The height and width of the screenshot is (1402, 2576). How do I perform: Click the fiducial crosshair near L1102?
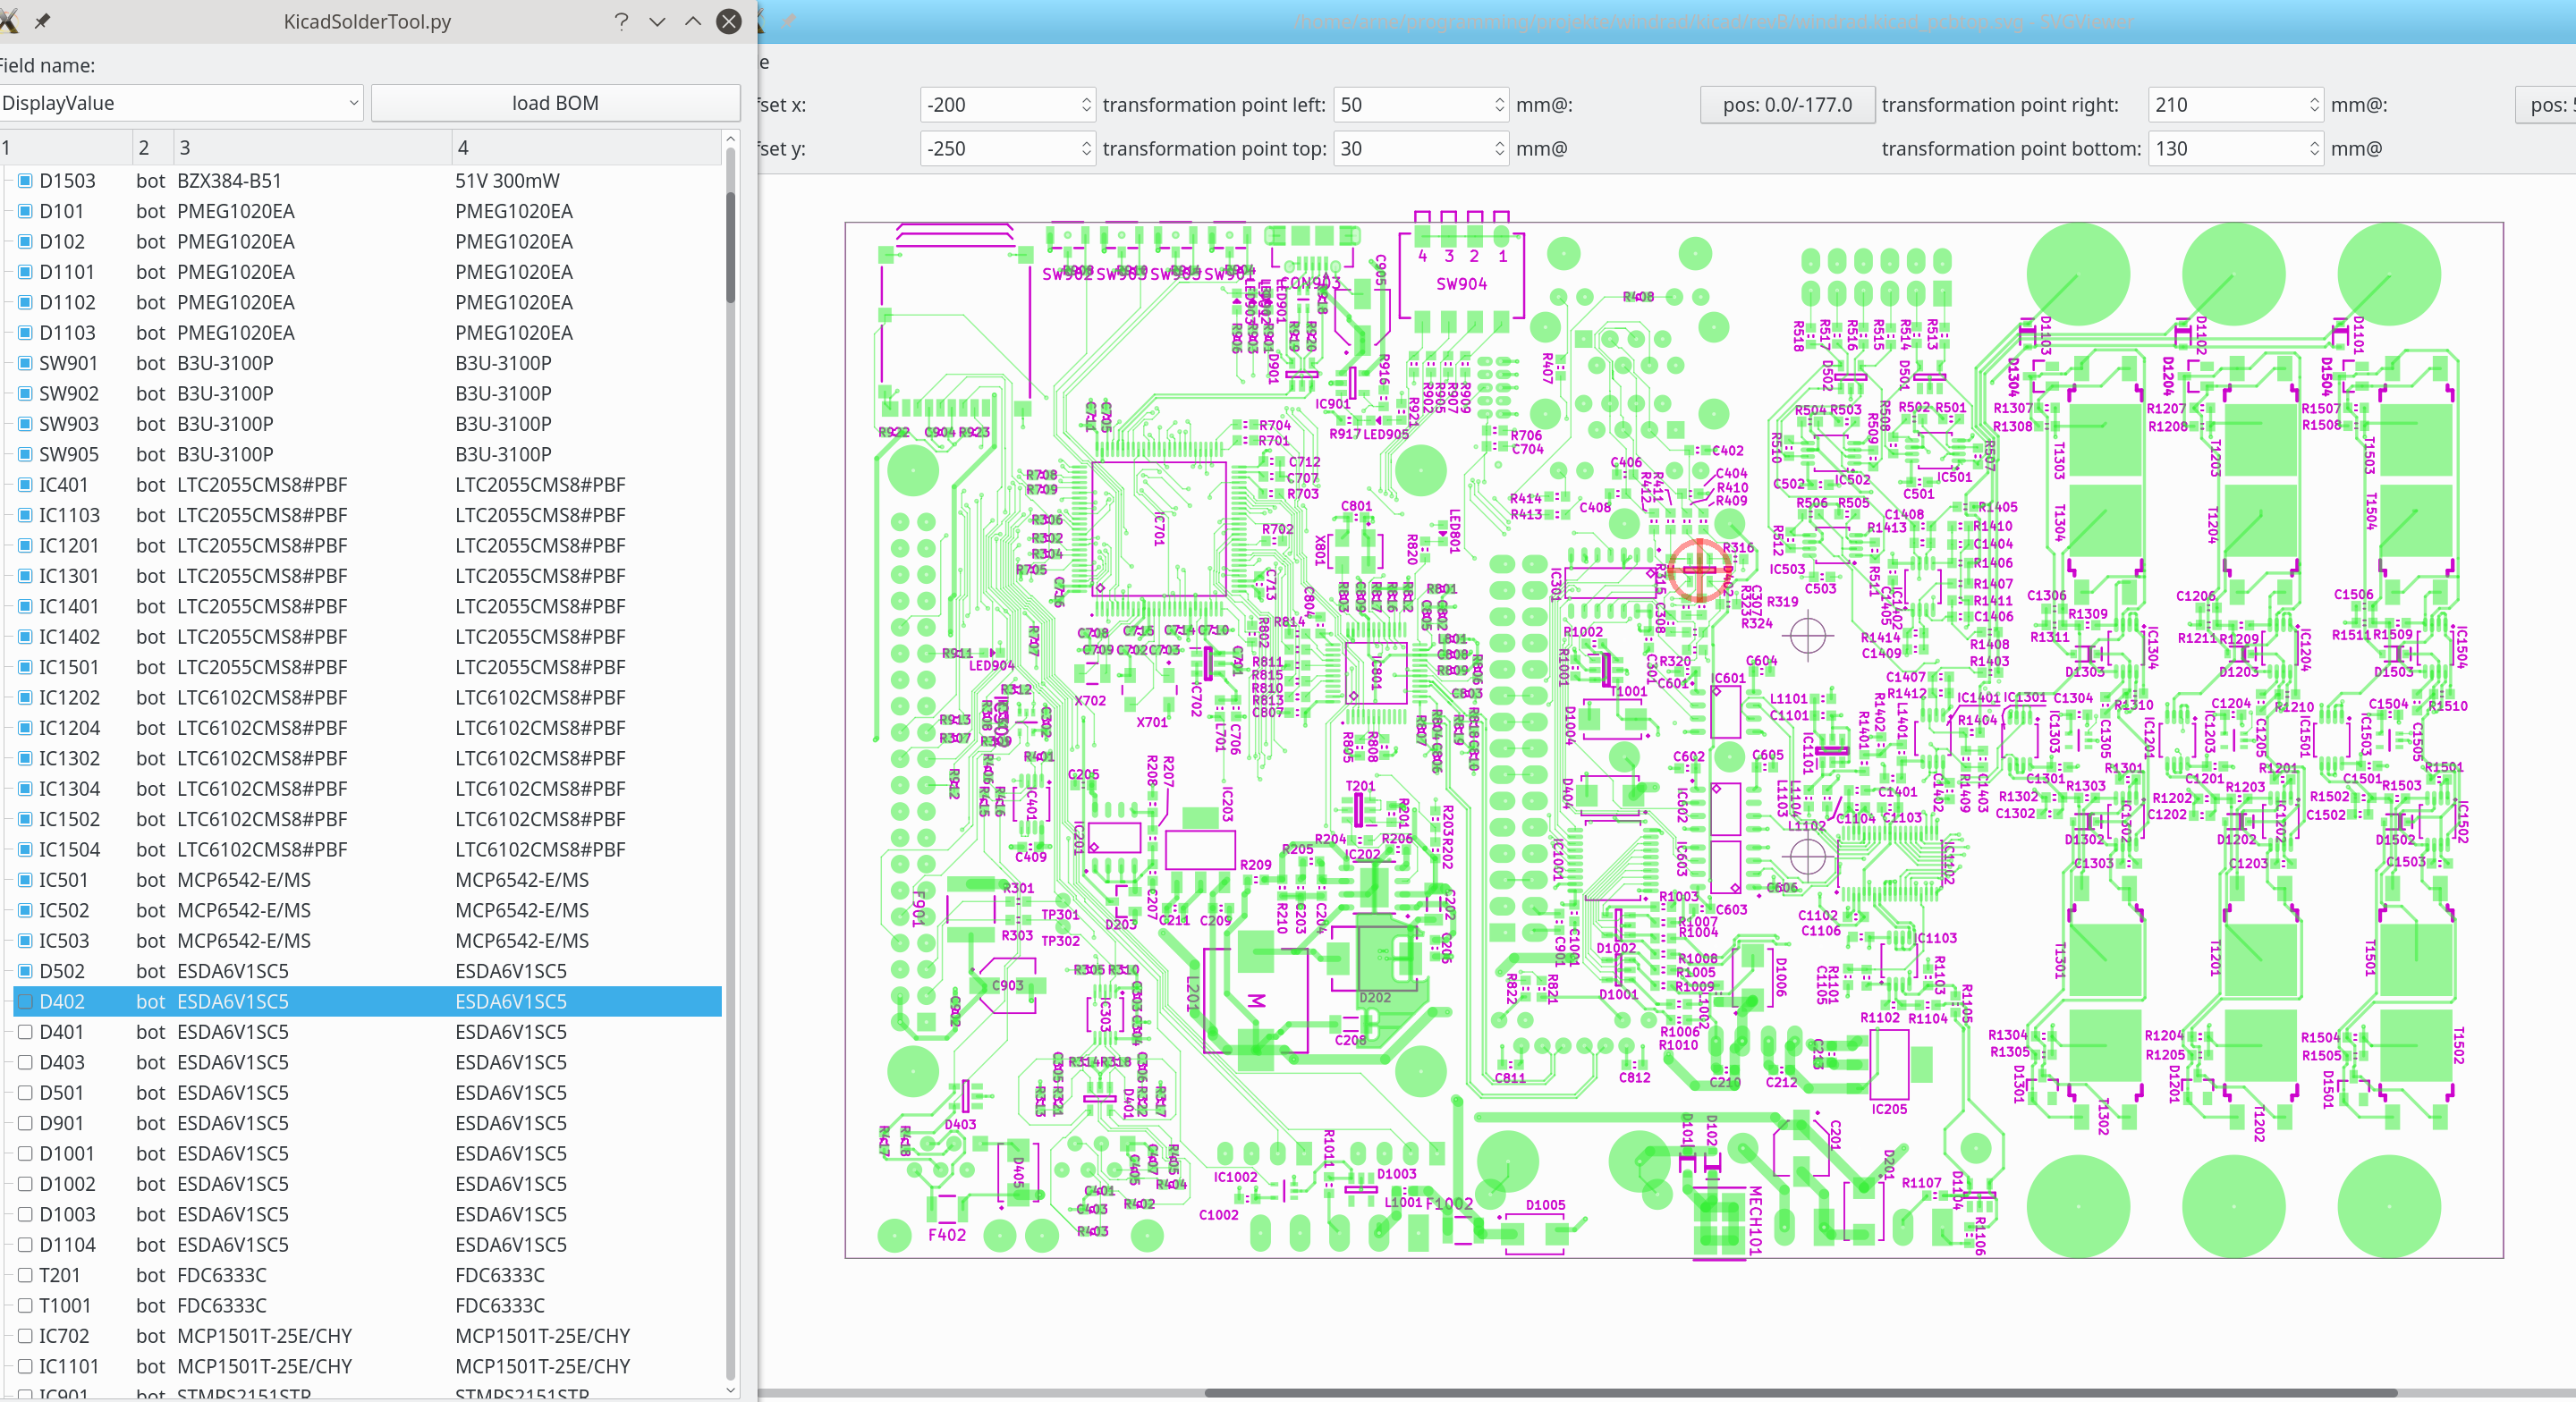tap(1807, 856)
